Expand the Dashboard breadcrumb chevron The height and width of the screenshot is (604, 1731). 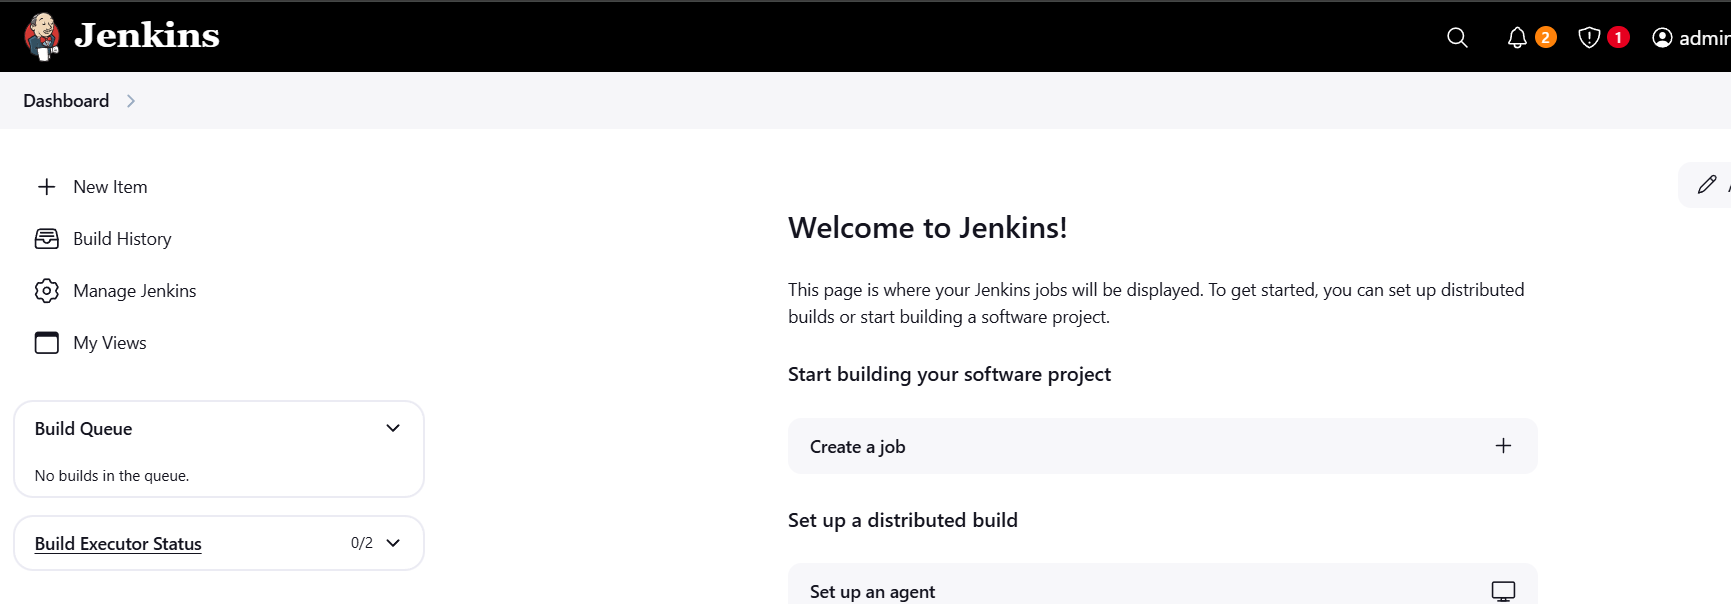tap(131, 101)
